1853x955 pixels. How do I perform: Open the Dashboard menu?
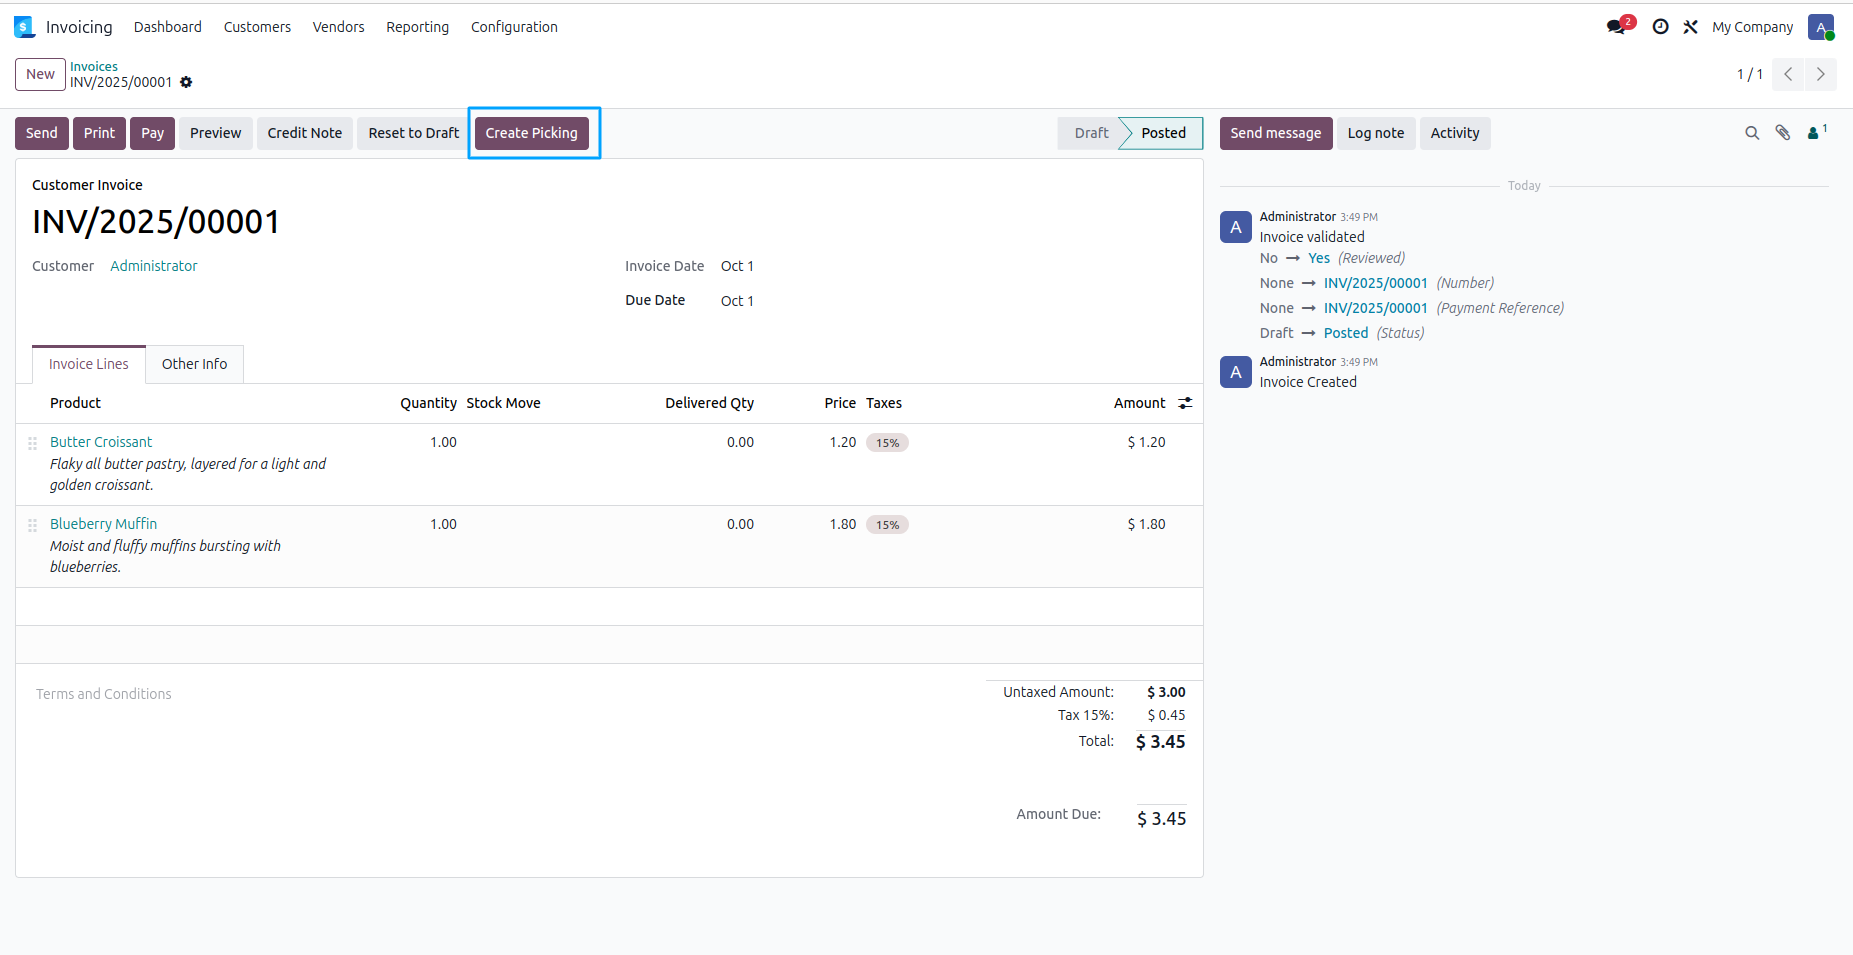168,27
